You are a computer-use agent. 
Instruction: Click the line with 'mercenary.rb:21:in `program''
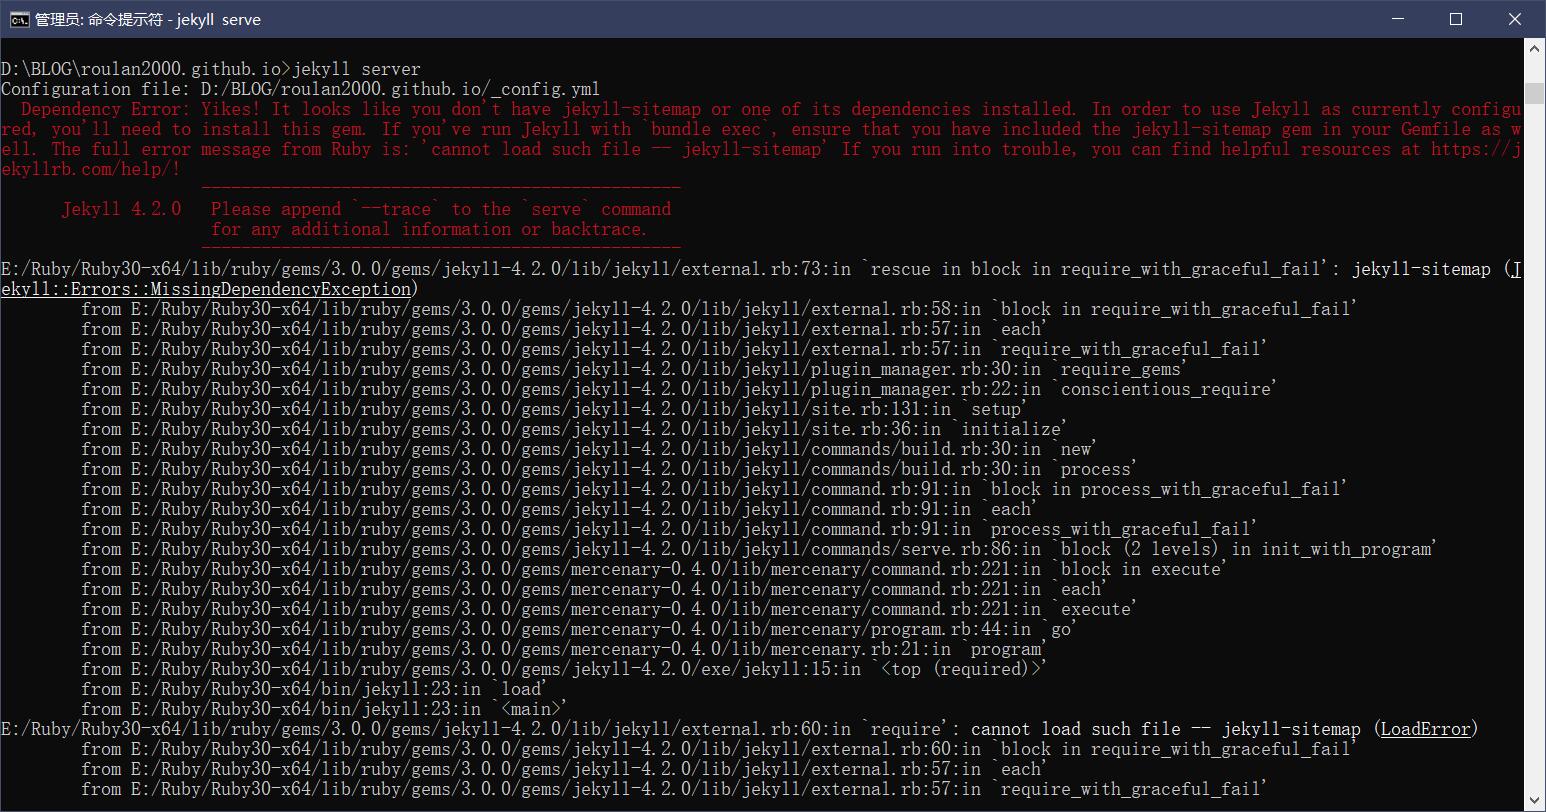click(x=564, y=649)
